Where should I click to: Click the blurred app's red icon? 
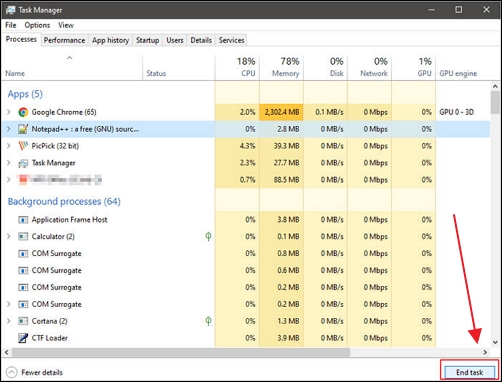pyautogui.click(x=23, y=180)
